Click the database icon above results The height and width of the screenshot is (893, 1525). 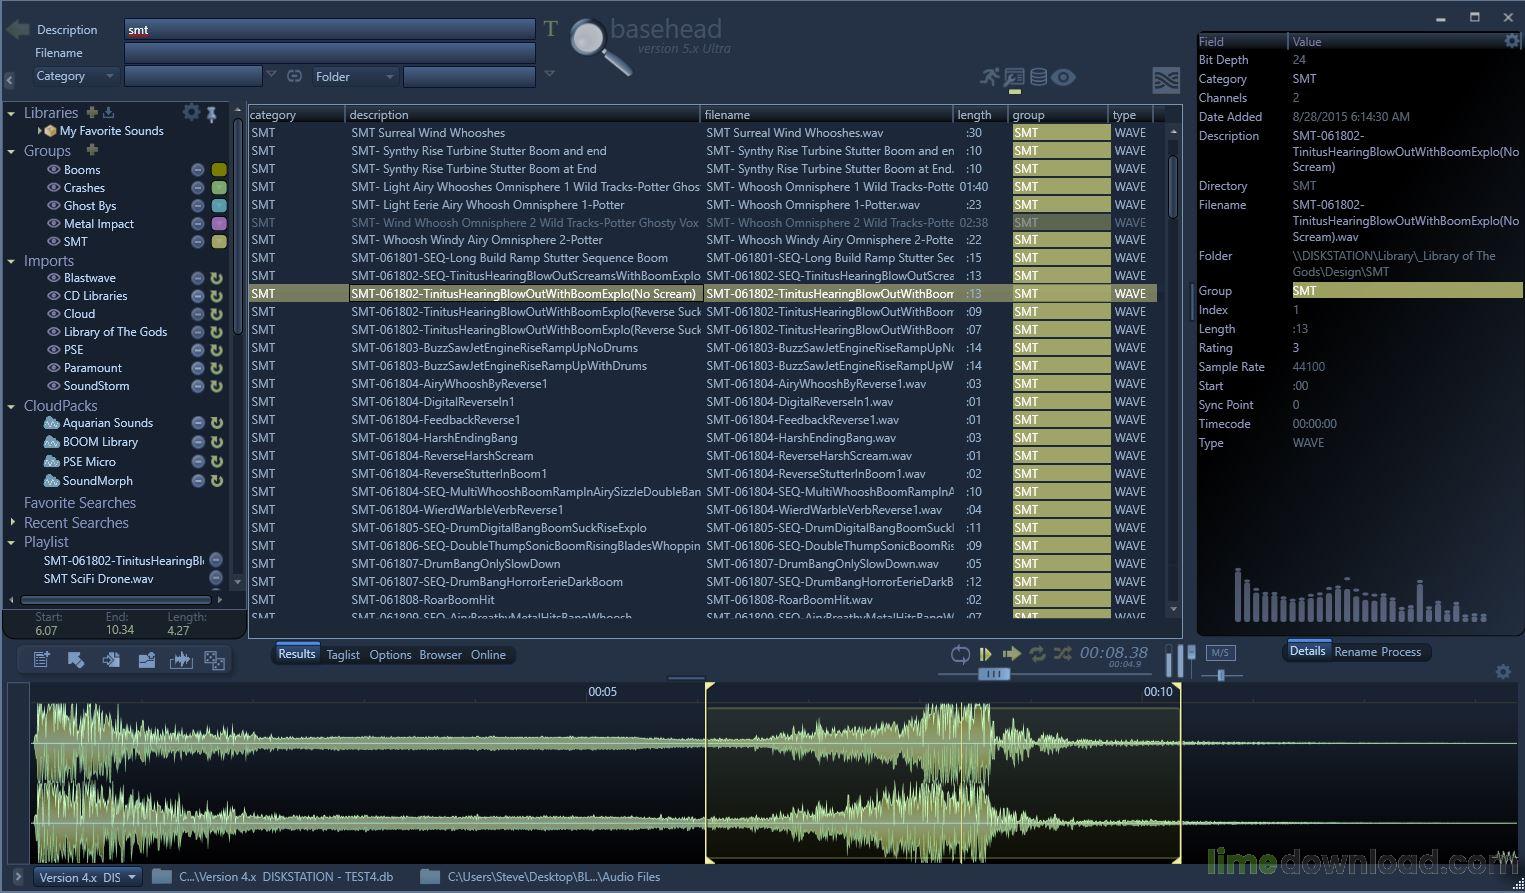click(x=1039, y=77)
